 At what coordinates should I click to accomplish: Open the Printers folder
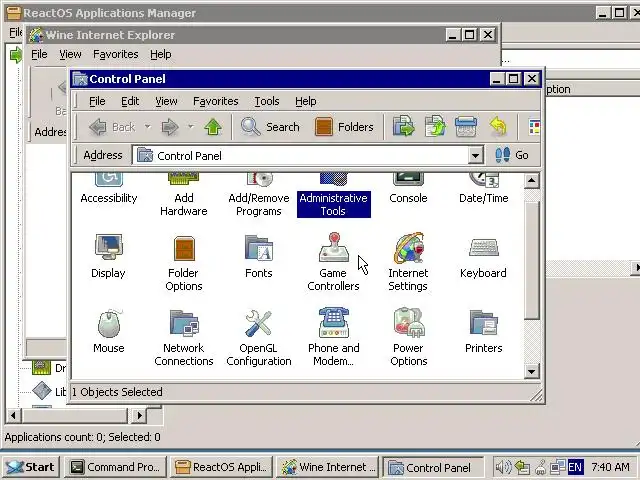[484, 331]
